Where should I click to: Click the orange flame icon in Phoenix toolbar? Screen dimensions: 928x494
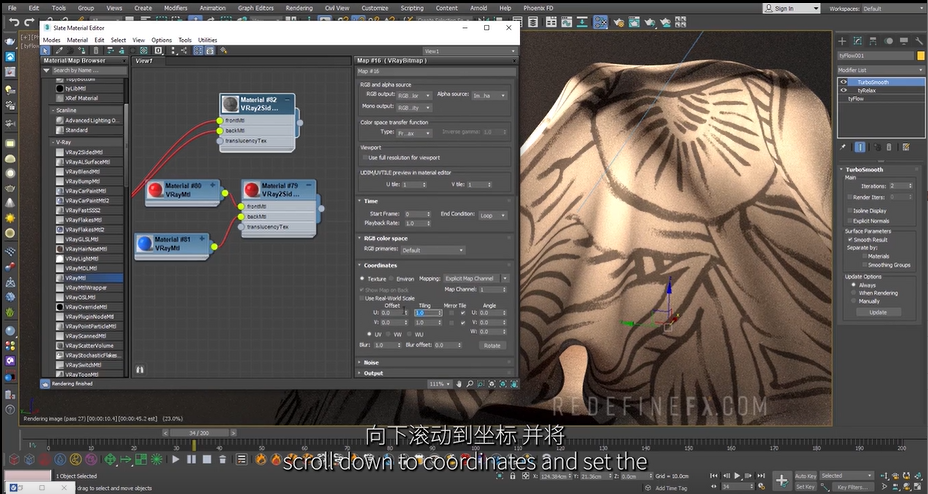[261, 459]
